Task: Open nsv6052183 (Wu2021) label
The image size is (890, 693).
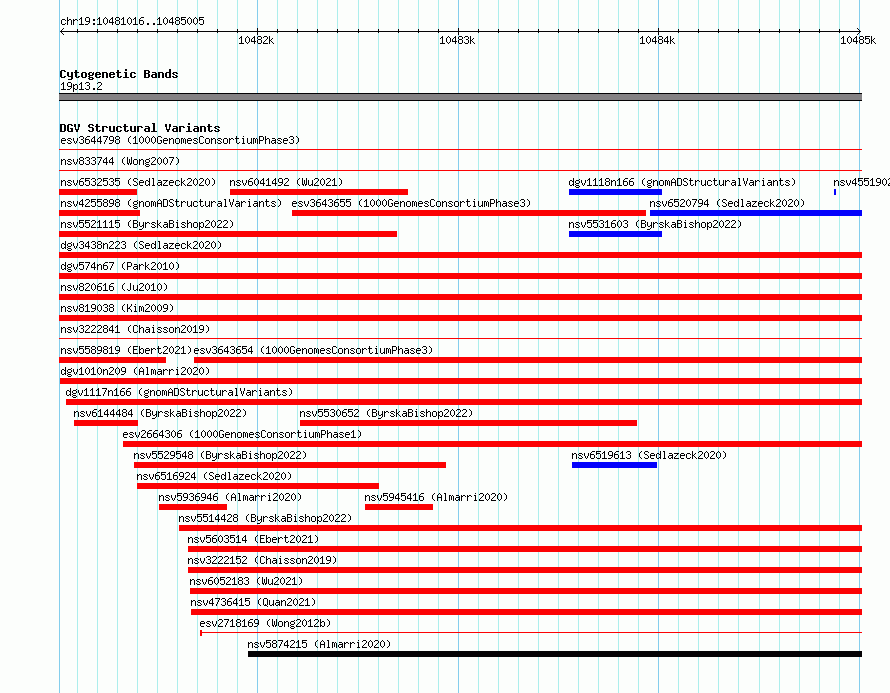Action: (246, 581)
